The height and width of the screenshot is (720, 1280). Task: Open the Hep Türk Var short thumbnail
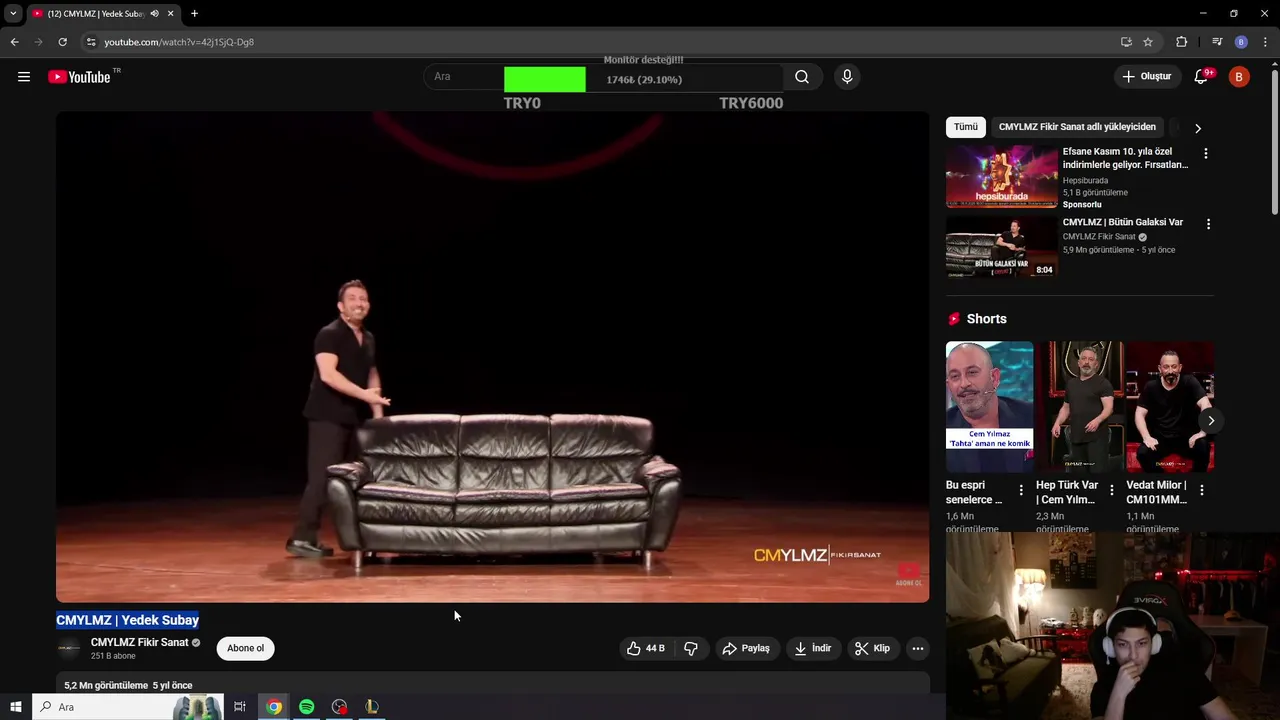pyautogui.click(x=1080, y=406)
